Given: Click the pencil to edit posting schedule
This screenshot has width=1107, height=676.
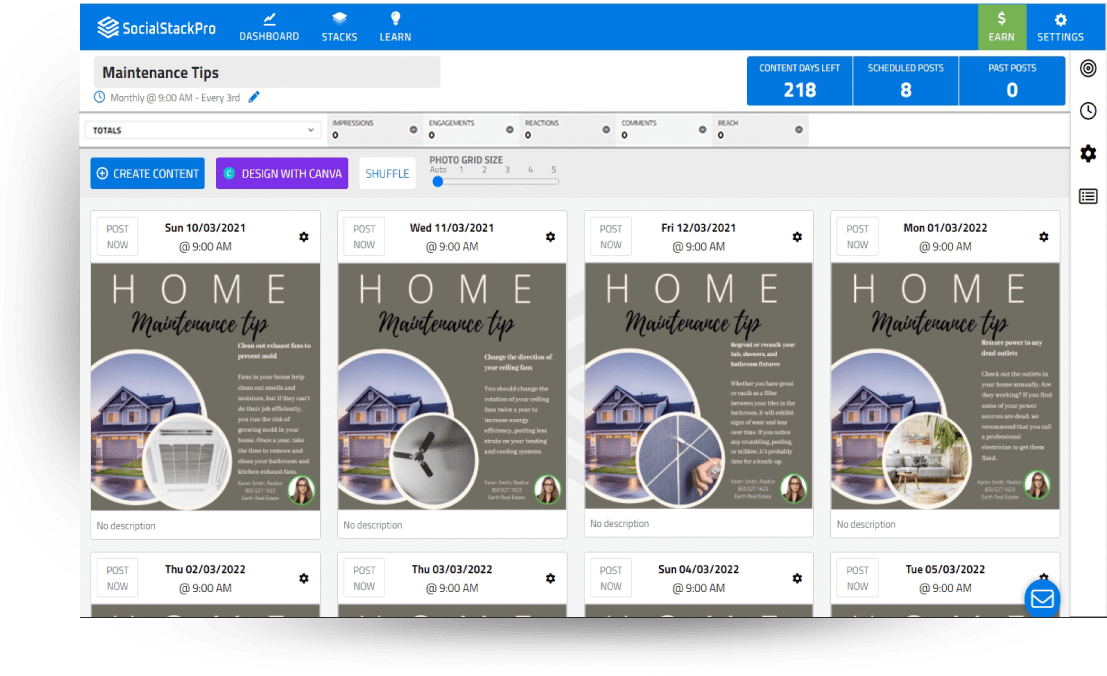Looking at the screenshot, I should [x=254, y=98].
